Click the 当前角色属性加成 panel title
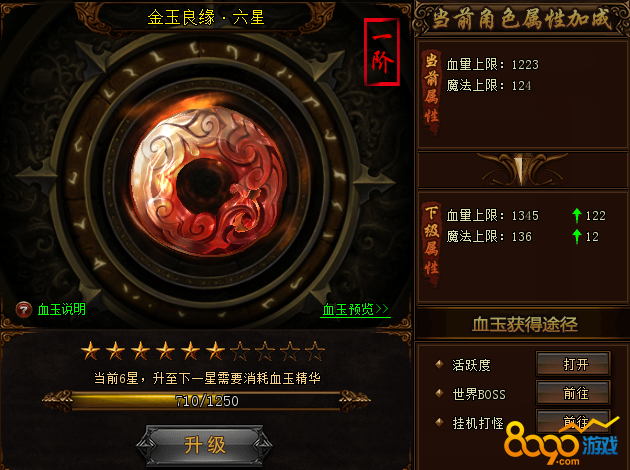Image resolution: width=630 pixels, height=470 pixels. [522, 19]
